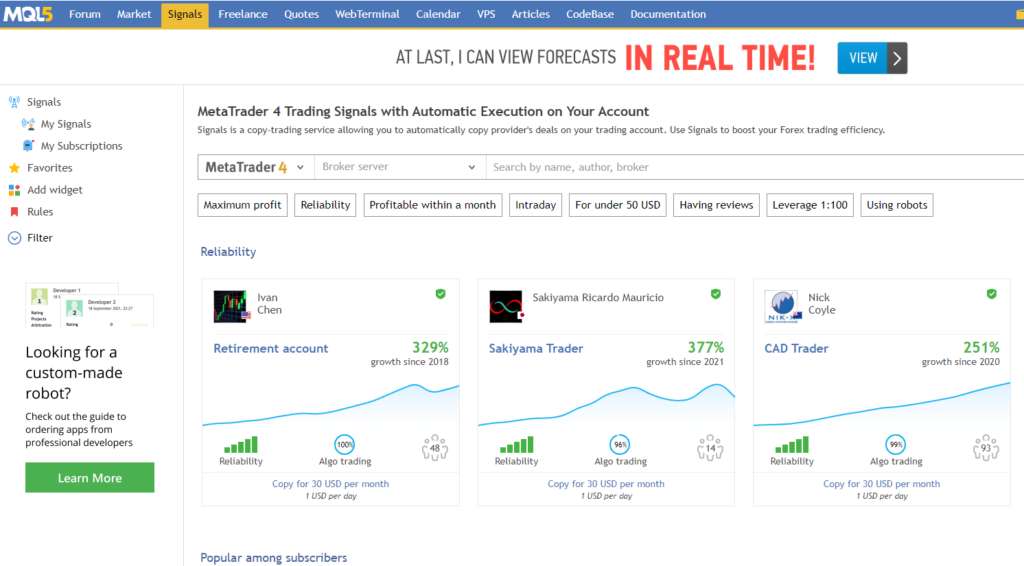The image size is (1024, 566).
Task: Click the subscribers icon on CAD Trader card
Action: [x=984, y=447]
